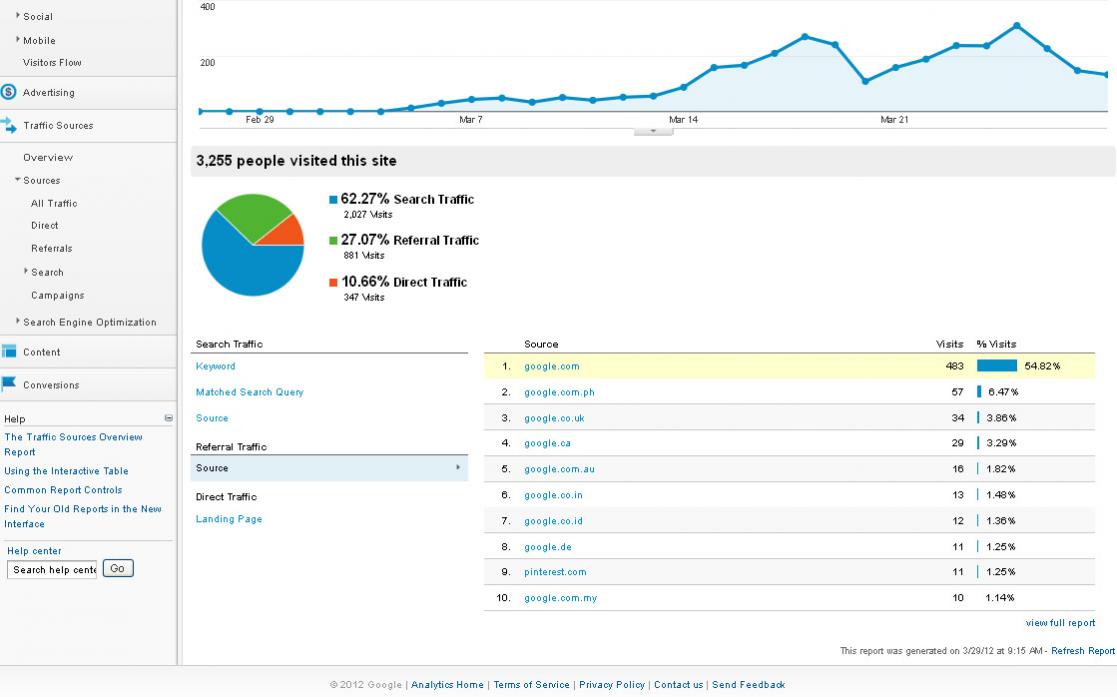Click the peak data point after Mar 21
Image resolution: width=1117 pixels, height=697 pixels.
click(1017, 26)
